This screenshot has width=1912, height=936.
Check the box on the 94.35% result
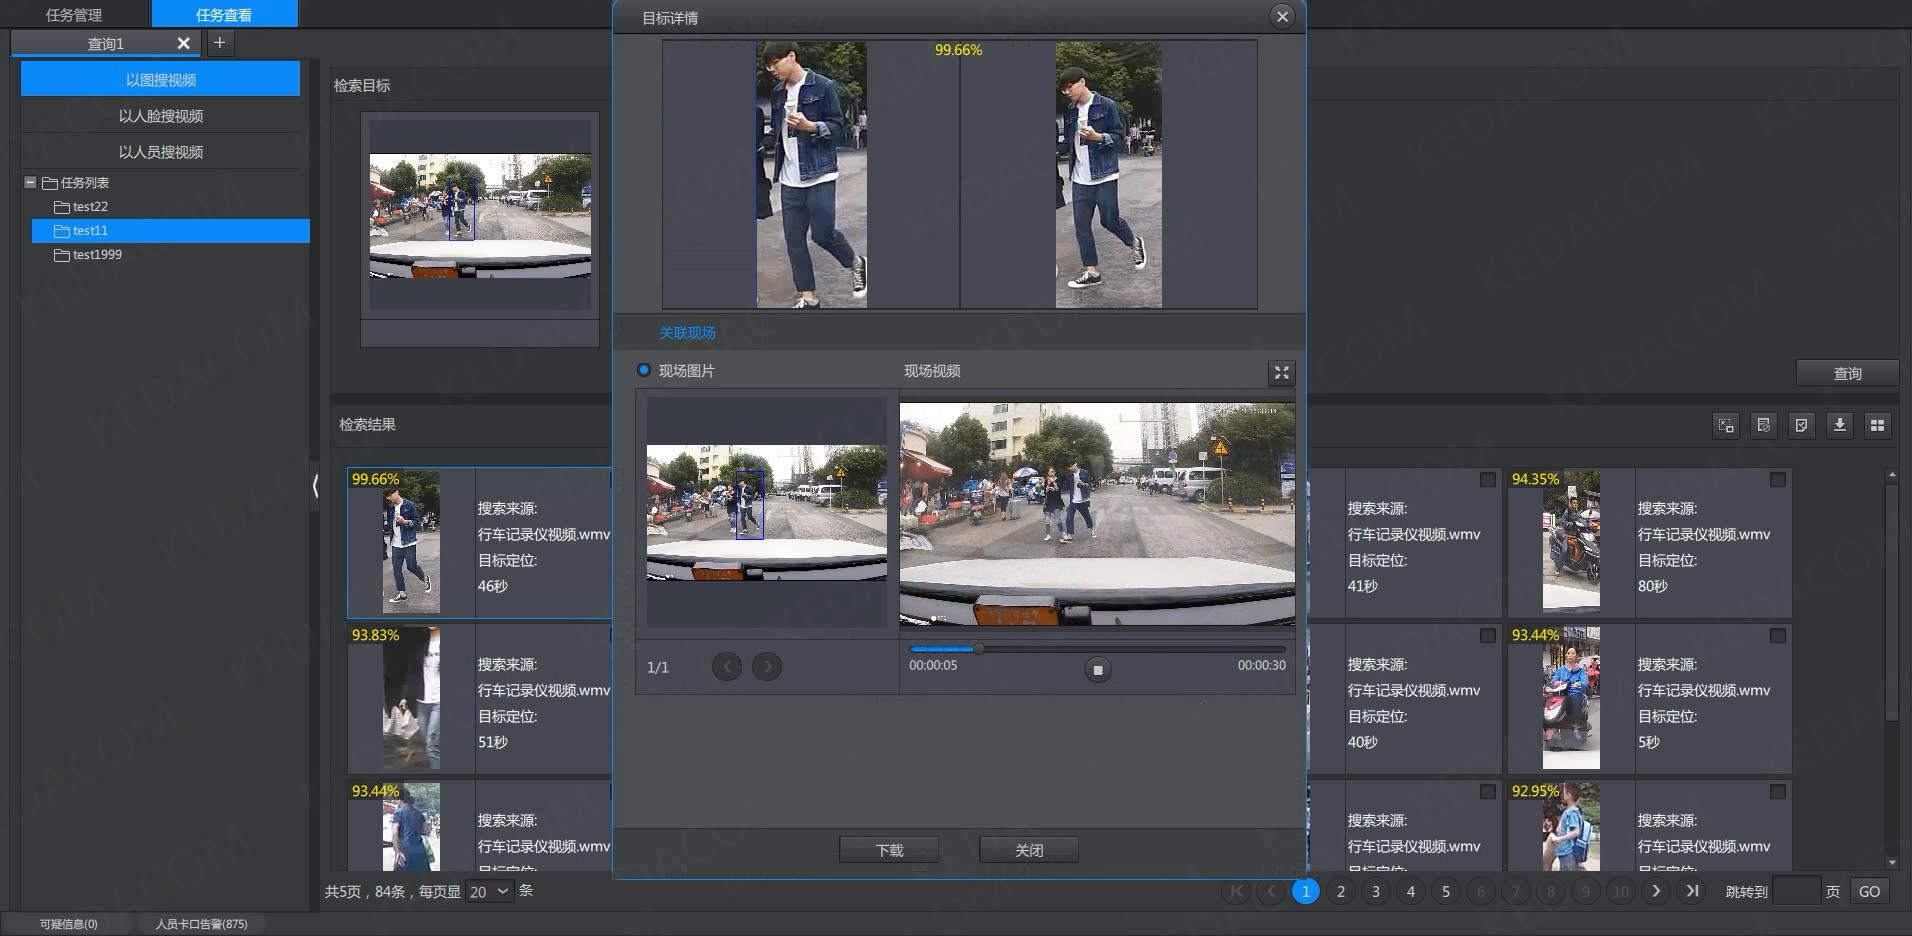coord(1777,480)
